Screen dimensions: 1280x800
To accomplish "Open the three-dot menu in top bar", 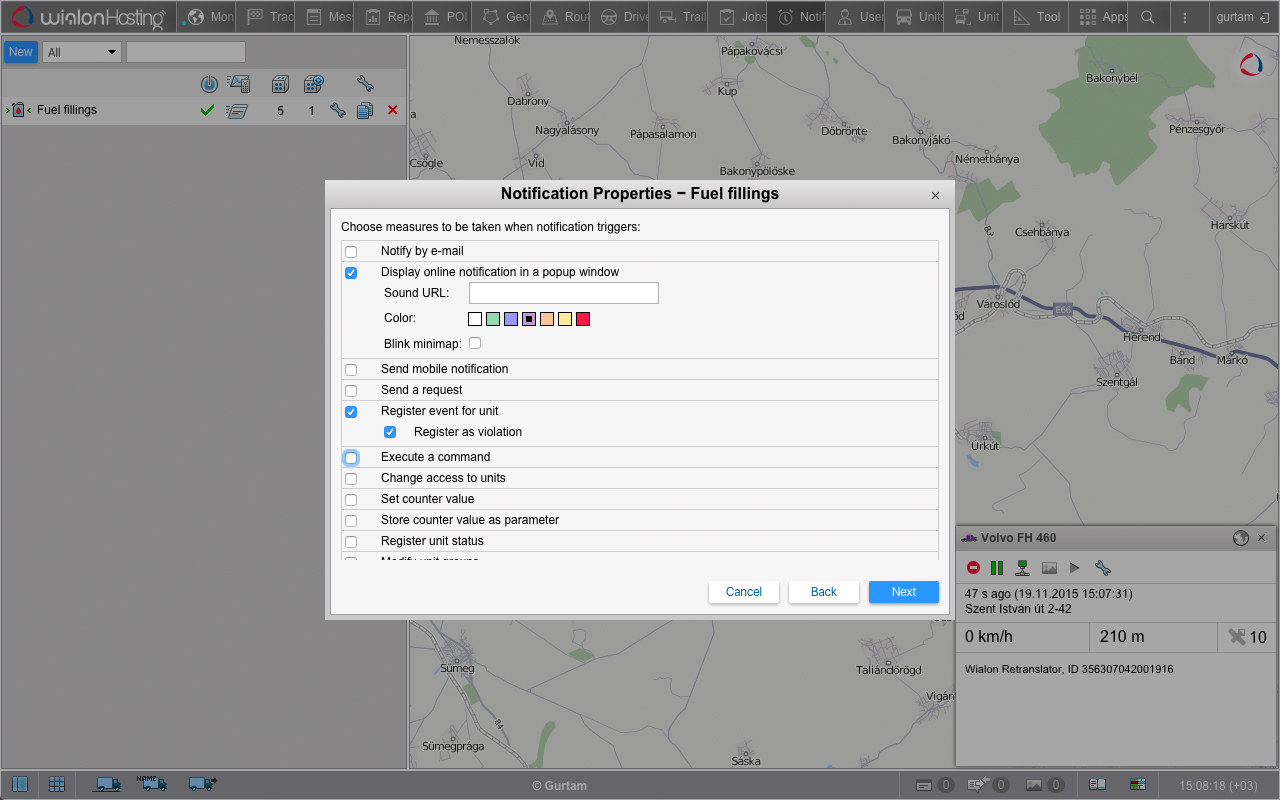I will click(1186, 17).
